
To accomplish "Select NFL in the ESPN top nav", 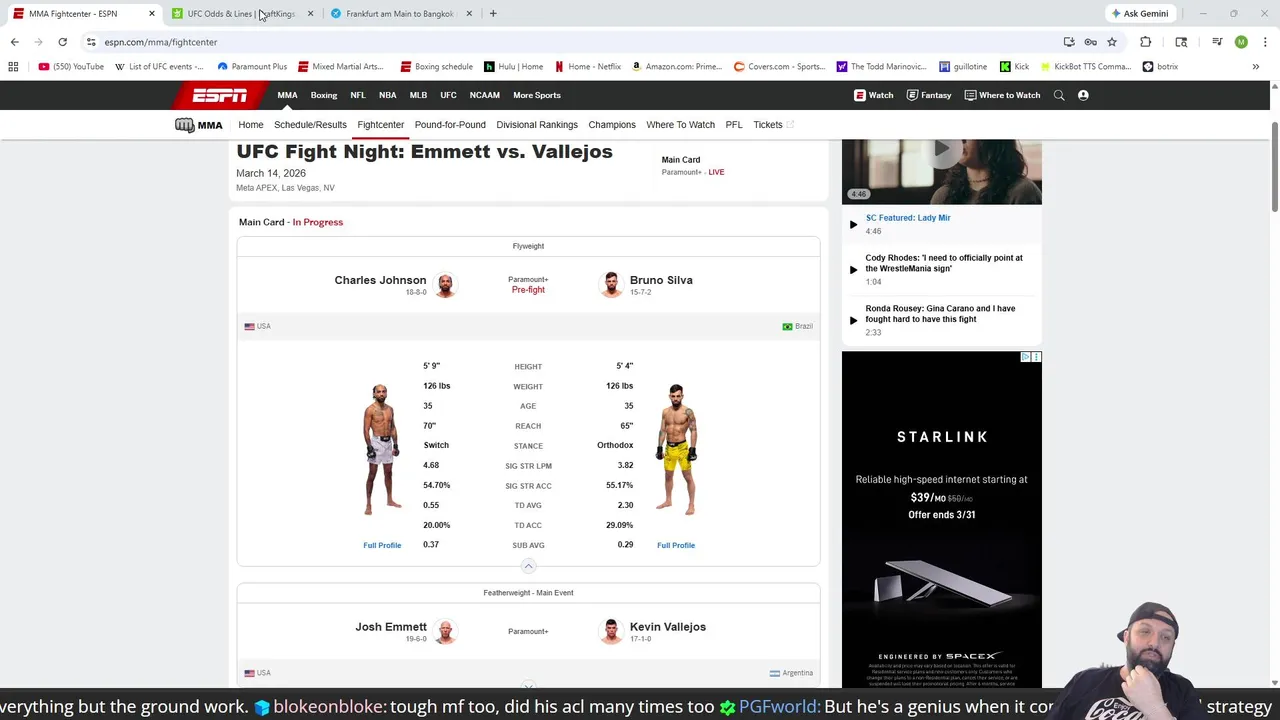I will [358, 95].
